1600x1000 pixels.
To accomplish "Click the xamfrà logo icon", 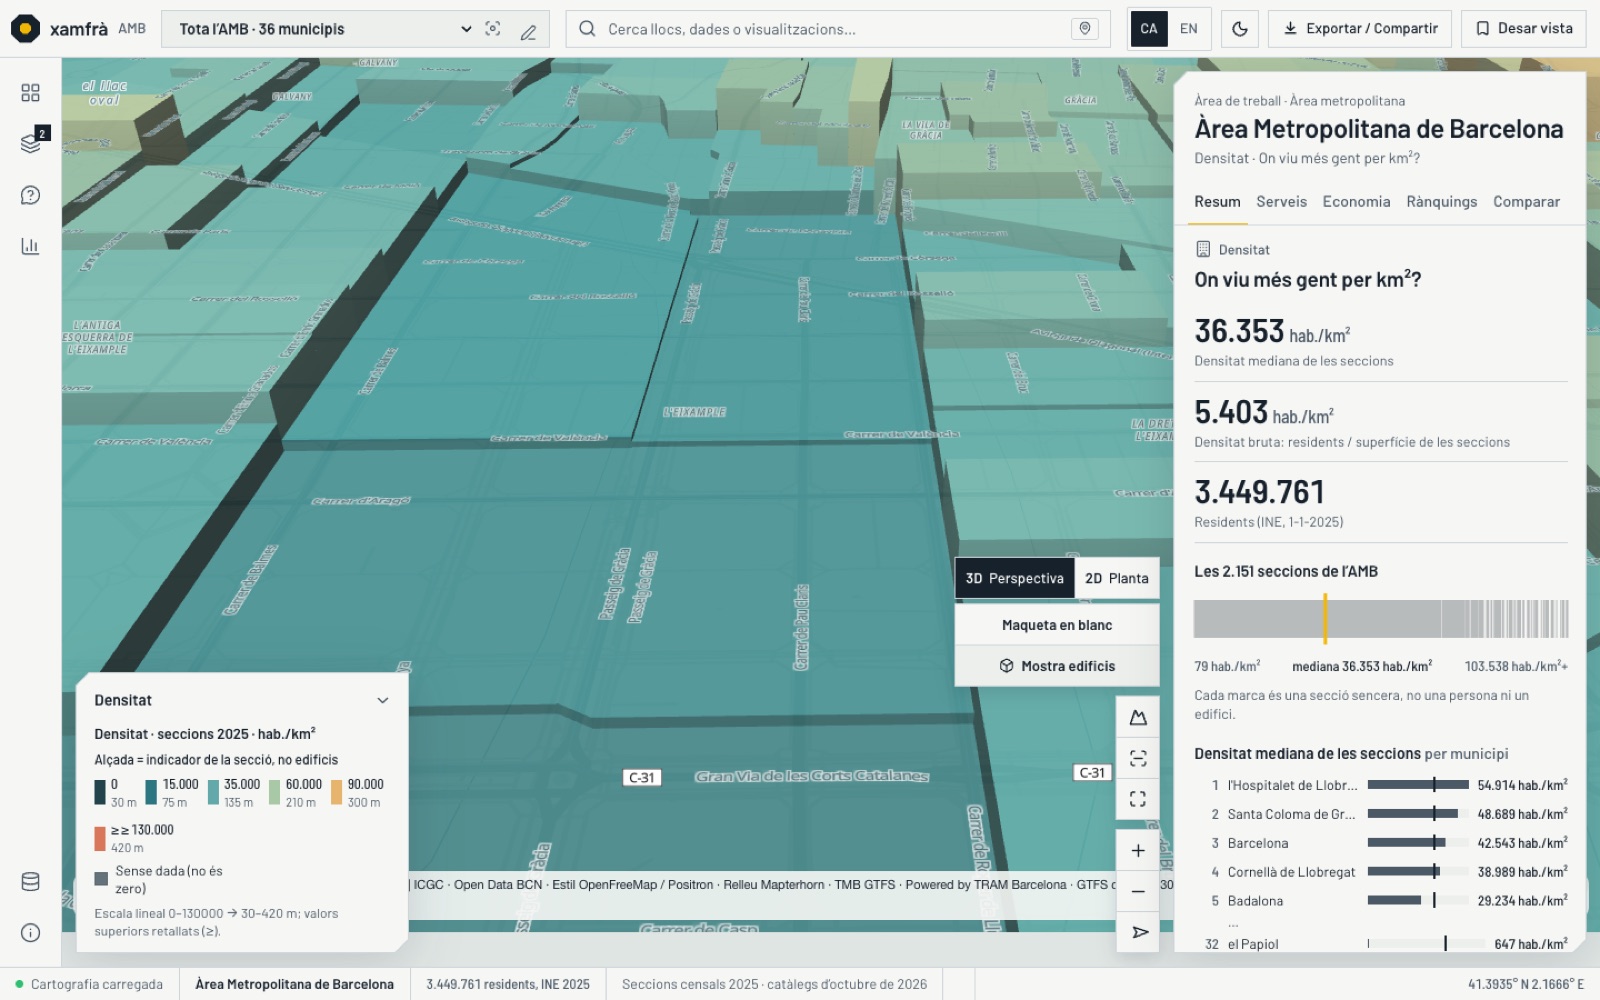I will 25,29.
